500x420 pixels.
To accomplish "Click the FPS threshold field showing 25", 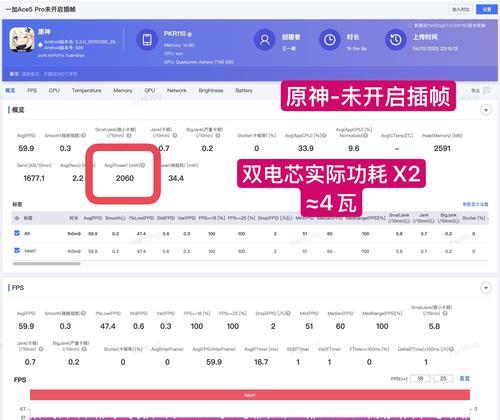I will 443,378.
